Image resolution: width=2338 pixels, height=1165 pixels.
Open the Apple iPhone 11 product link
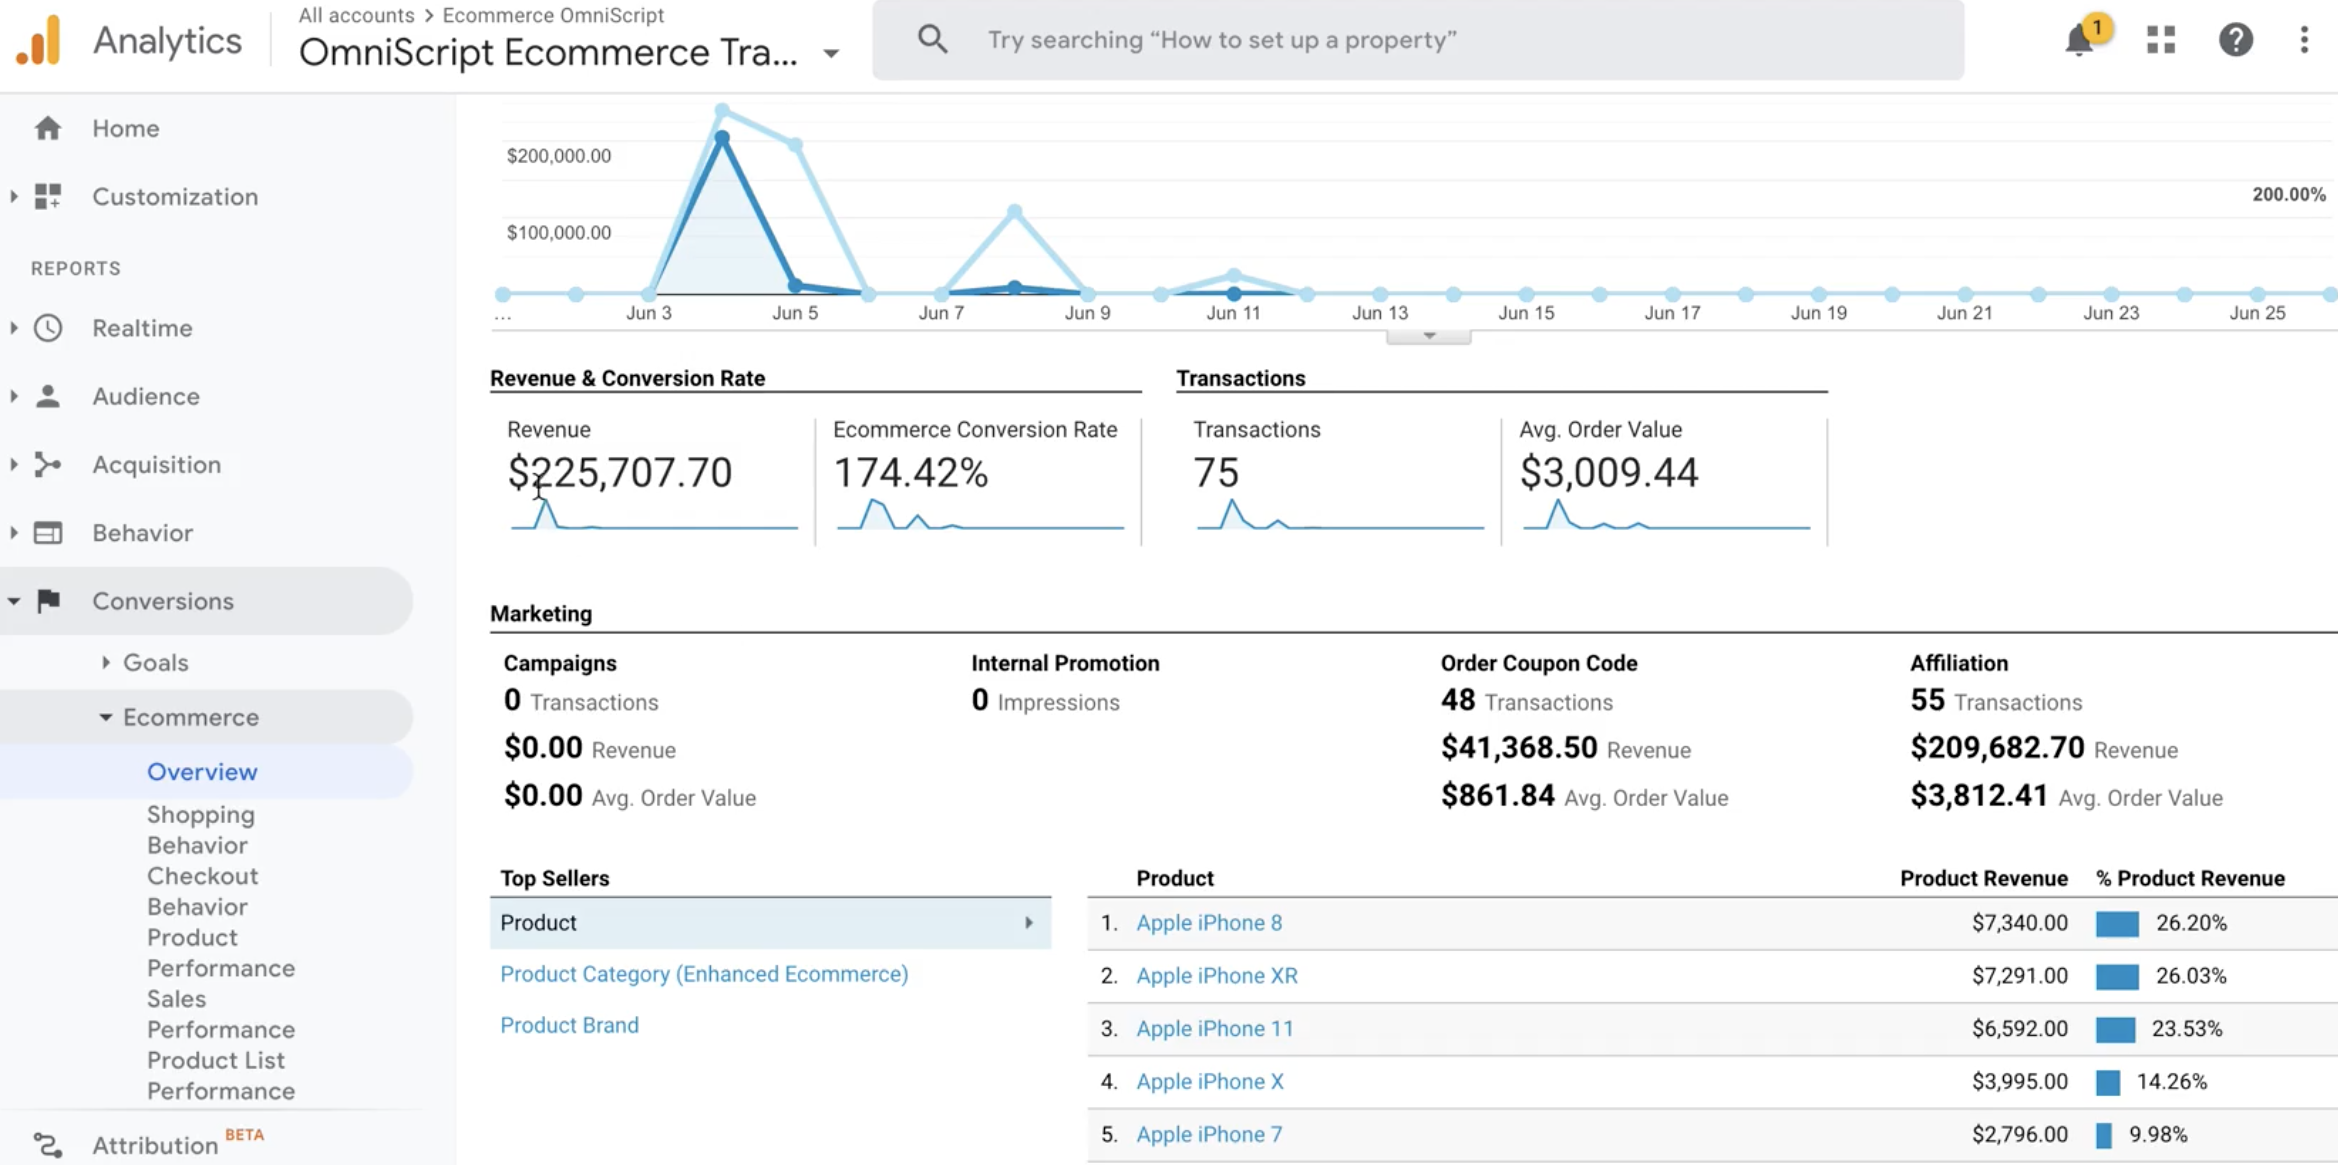coord(1215,1029)
